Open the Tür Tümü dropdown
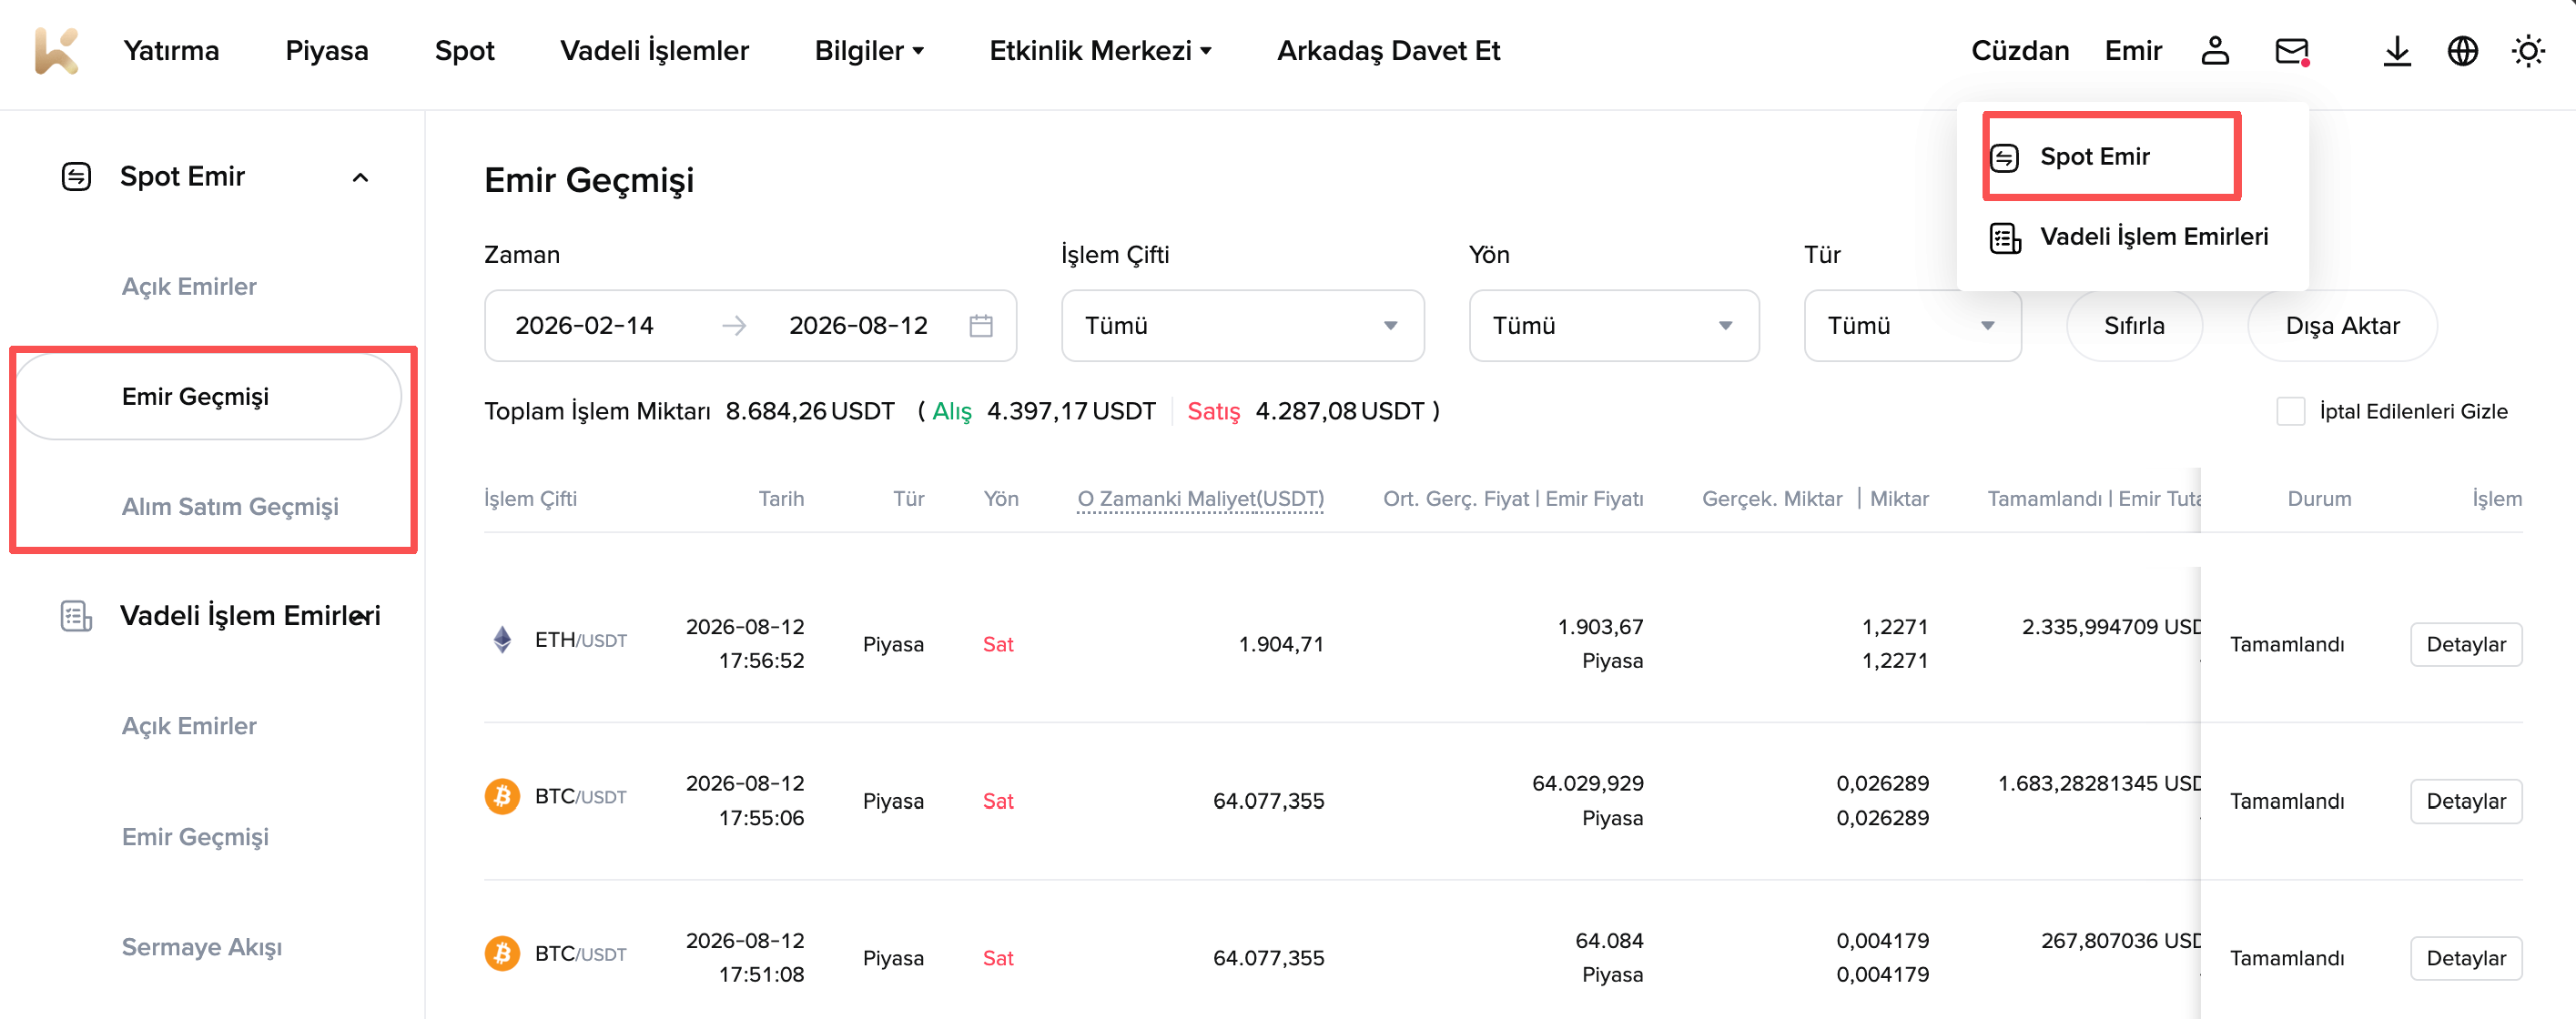Screen dimensions: 2576x1019 pyautogui.click(x=1912, y=326)
